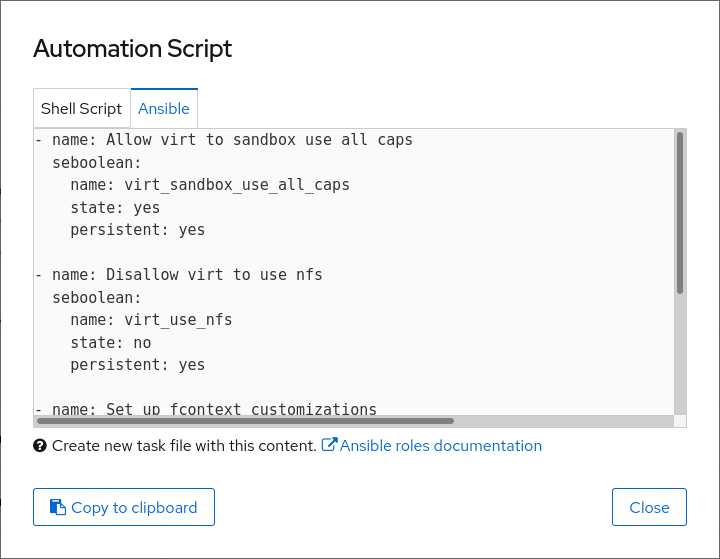
Task: Click the horizontal scrollbar thumb of script area
Action: (245, 421)
